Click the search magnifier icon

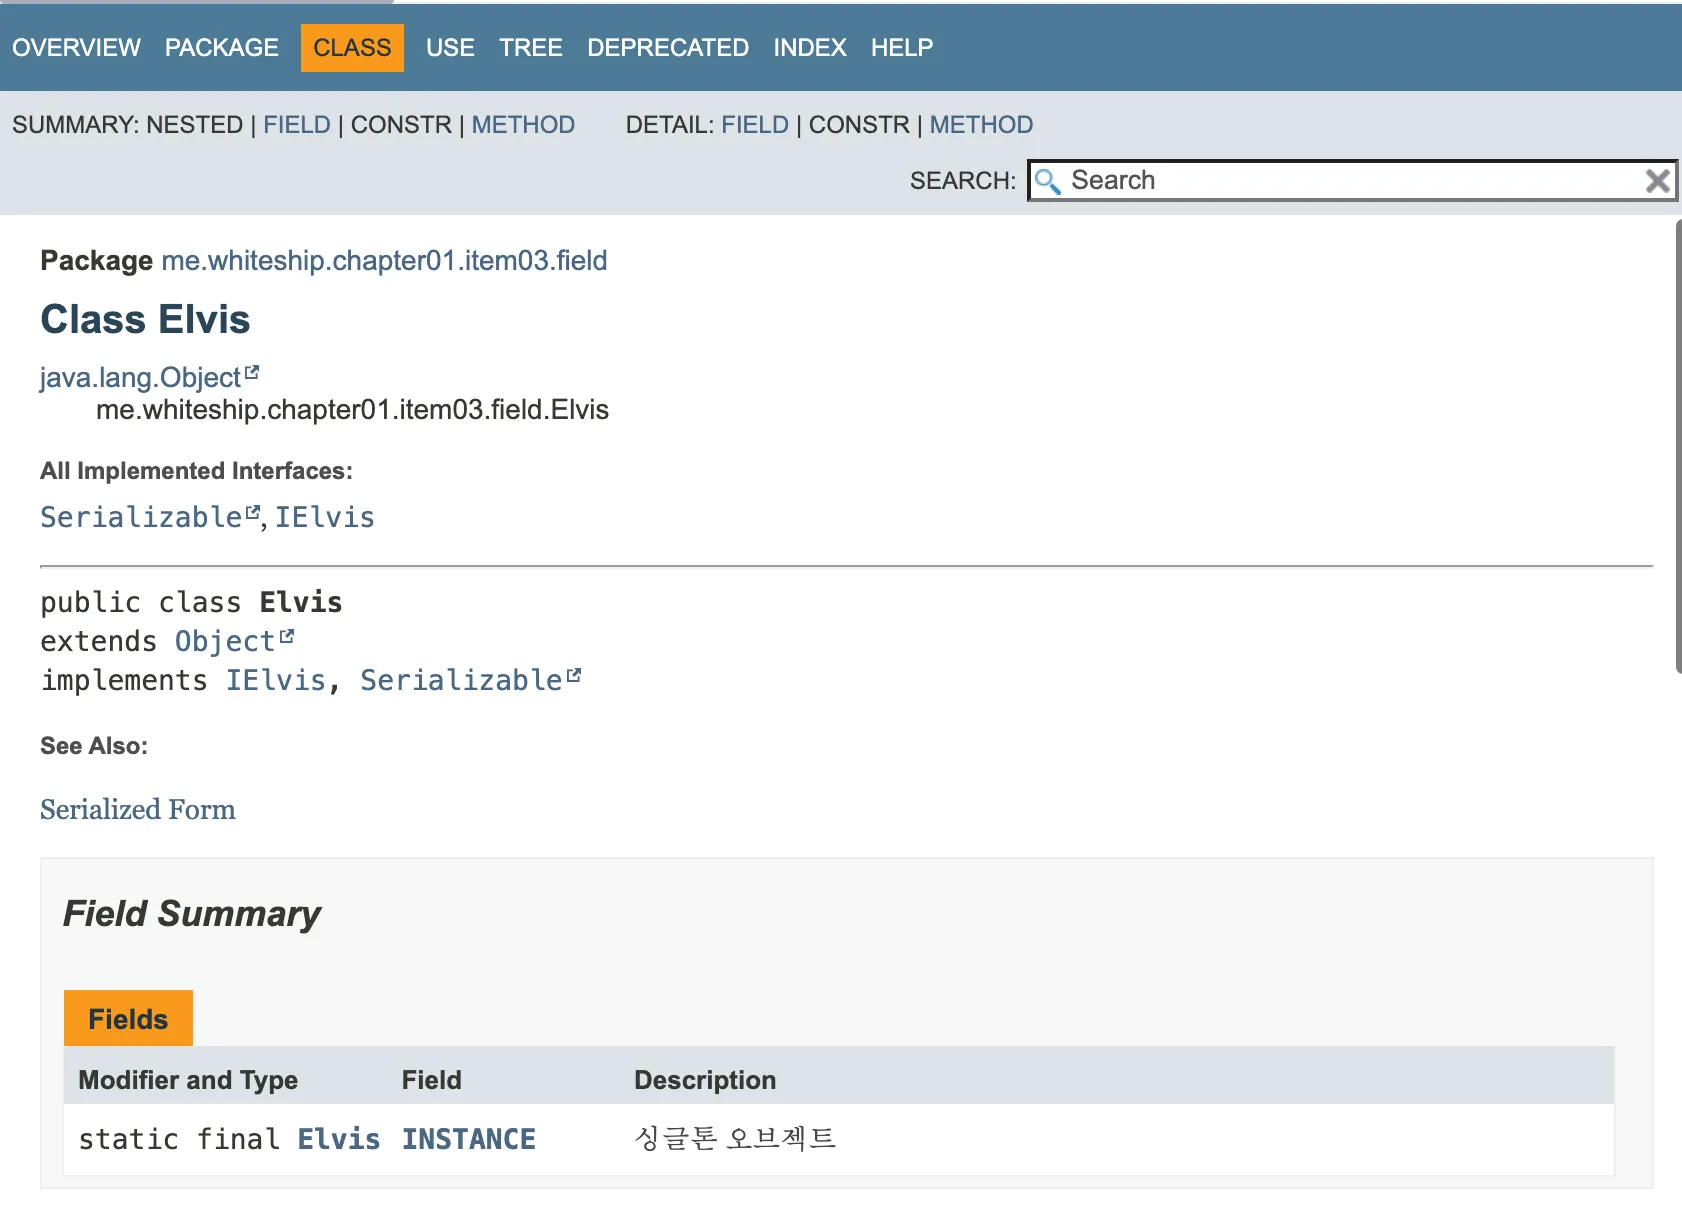1047,181
